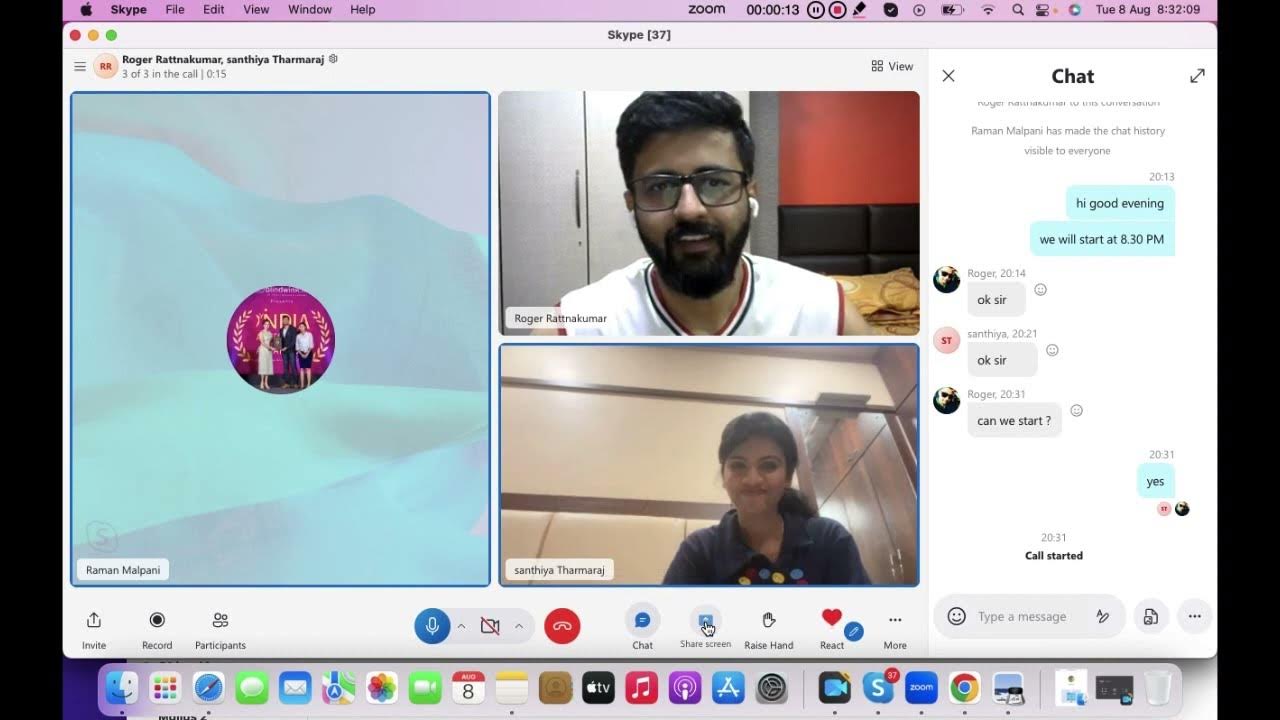Pause the zoom screen recording

[816, 9]
